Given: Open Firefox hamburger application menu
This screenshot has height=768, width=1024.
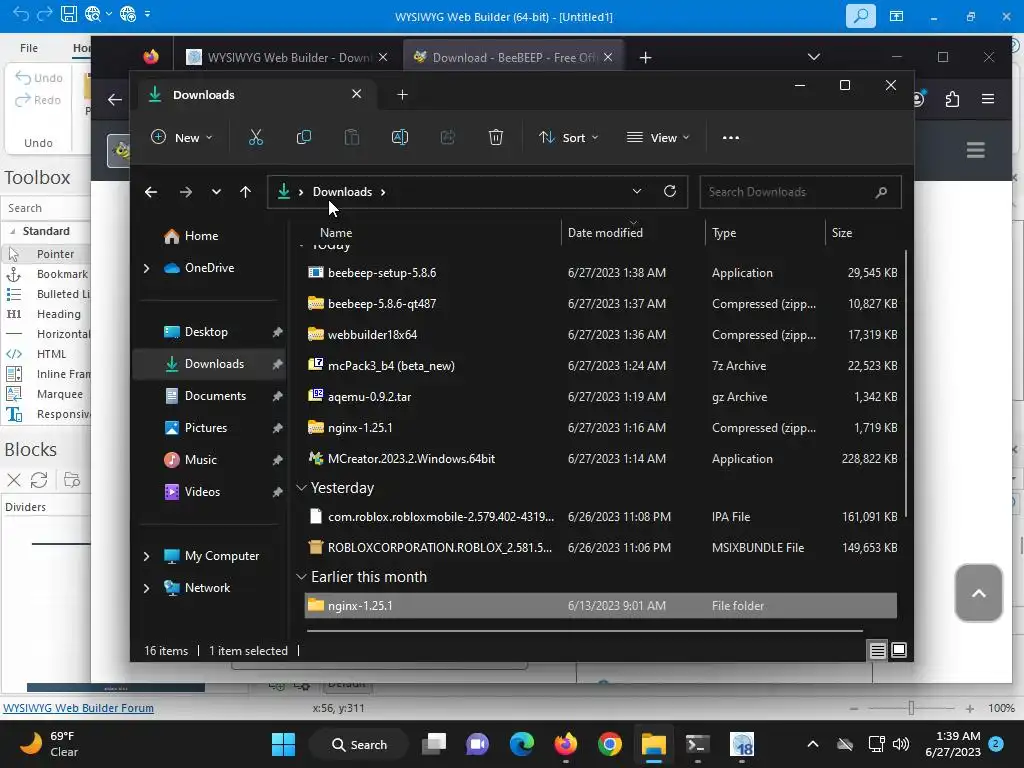Looking at the screenshot, I should click(987, 99).
